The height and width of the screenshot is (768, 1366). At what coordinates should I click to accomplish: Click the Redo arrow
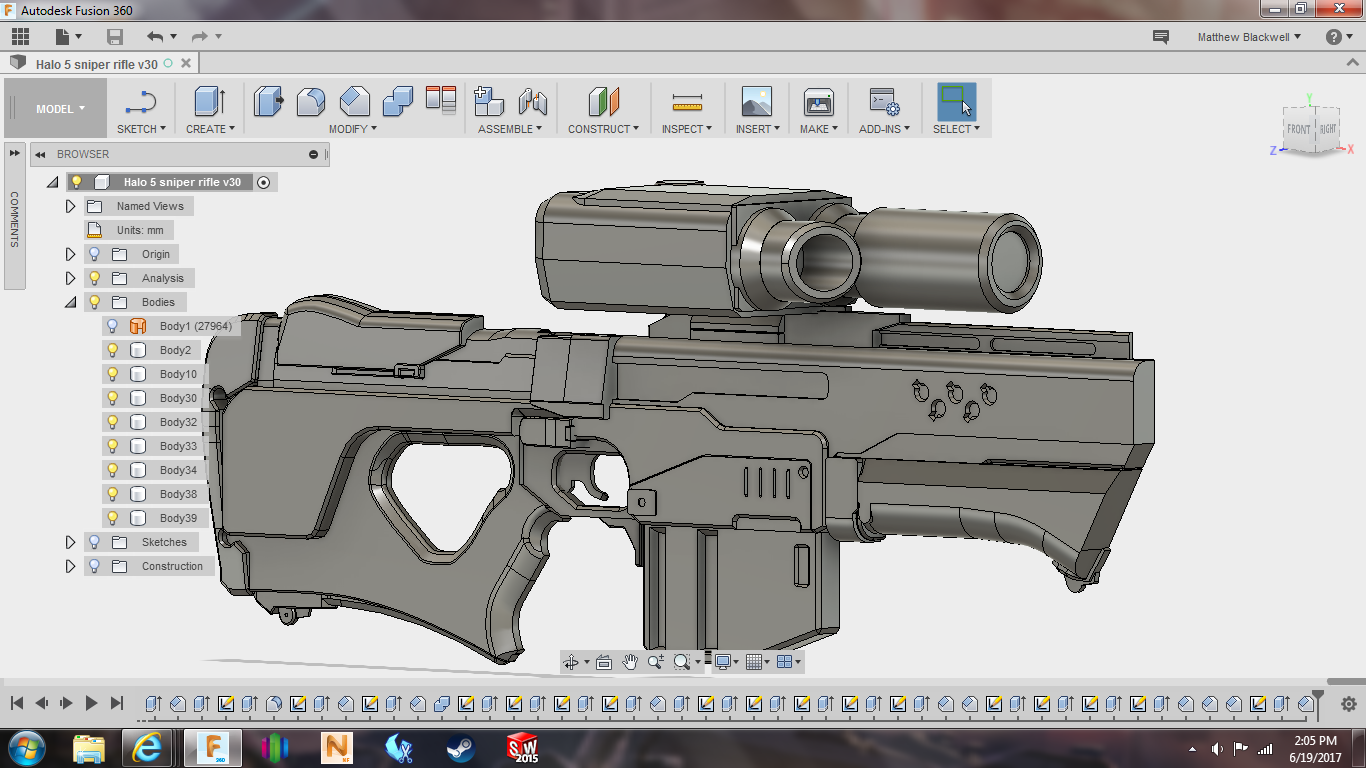[x=199, y=37]
